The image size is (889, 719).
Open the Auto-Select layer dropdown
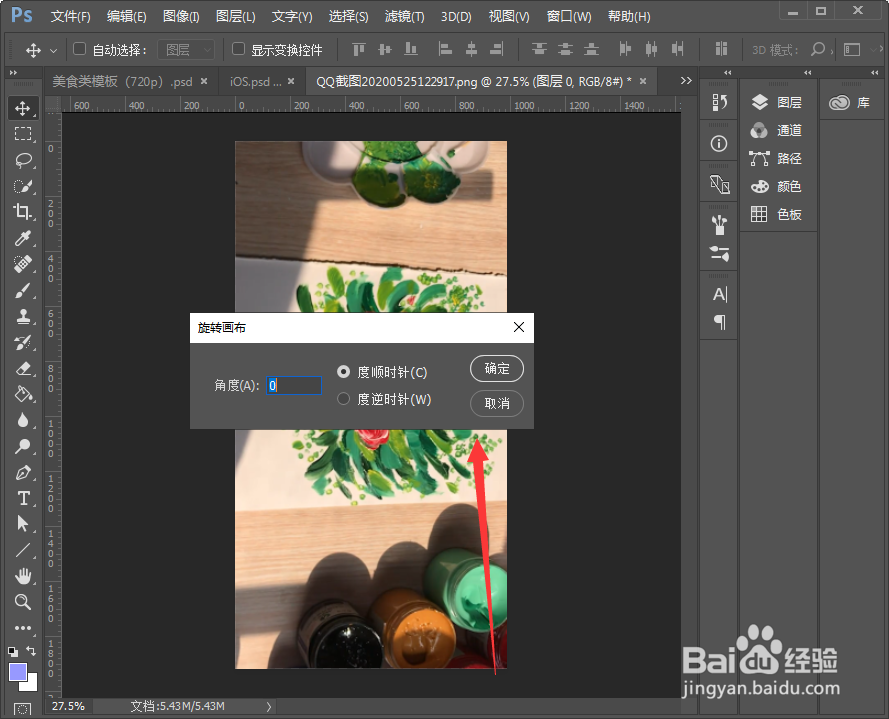(186, 50)
